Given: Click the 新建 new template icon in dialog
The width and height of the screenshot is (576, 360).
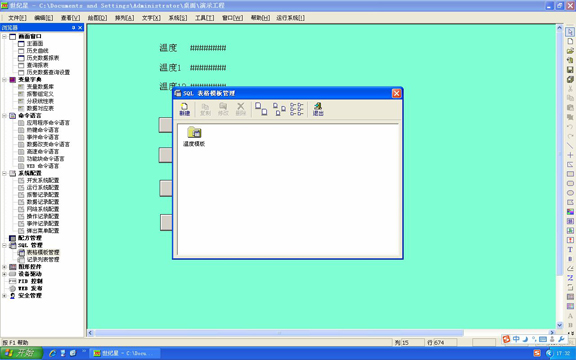Looking at the screenshot, I should pos(184,109).
